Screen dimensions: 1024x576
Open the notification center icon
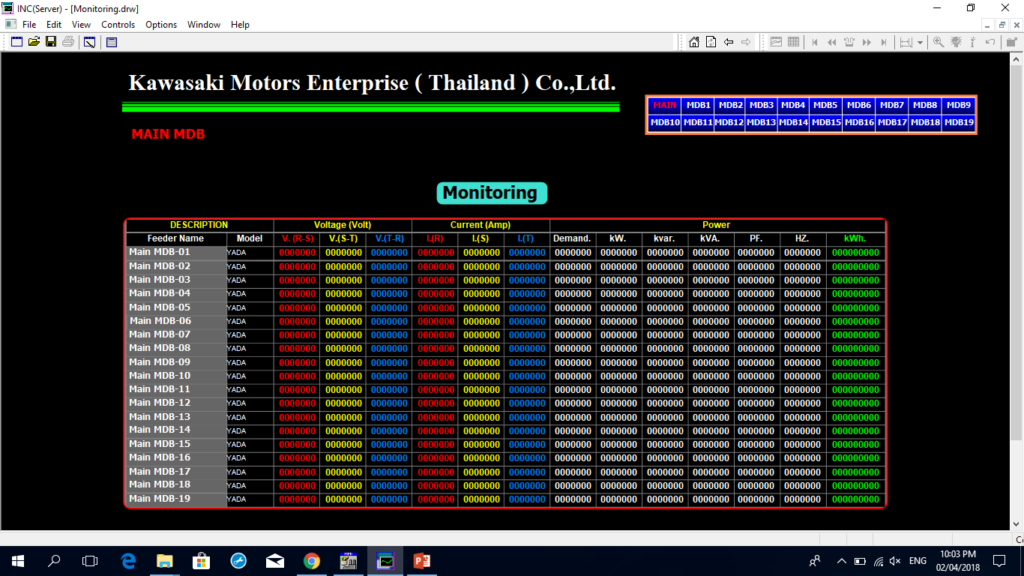pos(999,561)
